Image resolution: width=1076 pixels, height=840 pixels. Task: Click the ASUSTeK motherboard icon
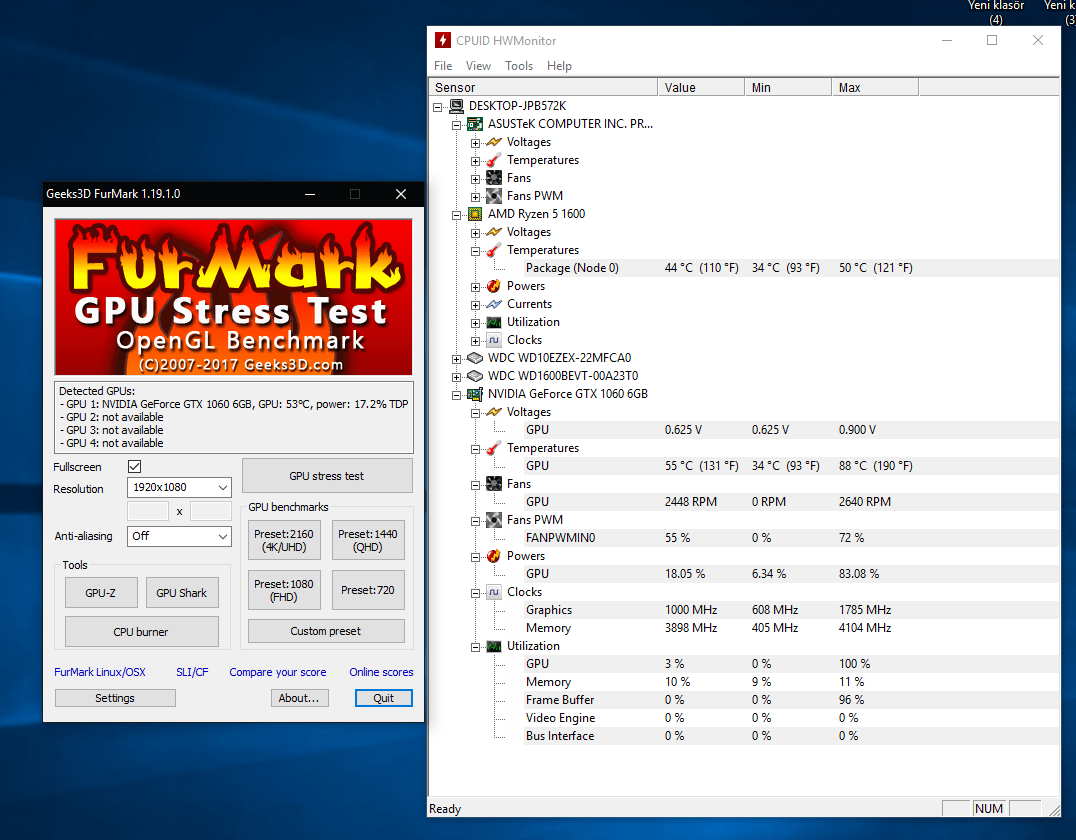(x=475, y=124)
